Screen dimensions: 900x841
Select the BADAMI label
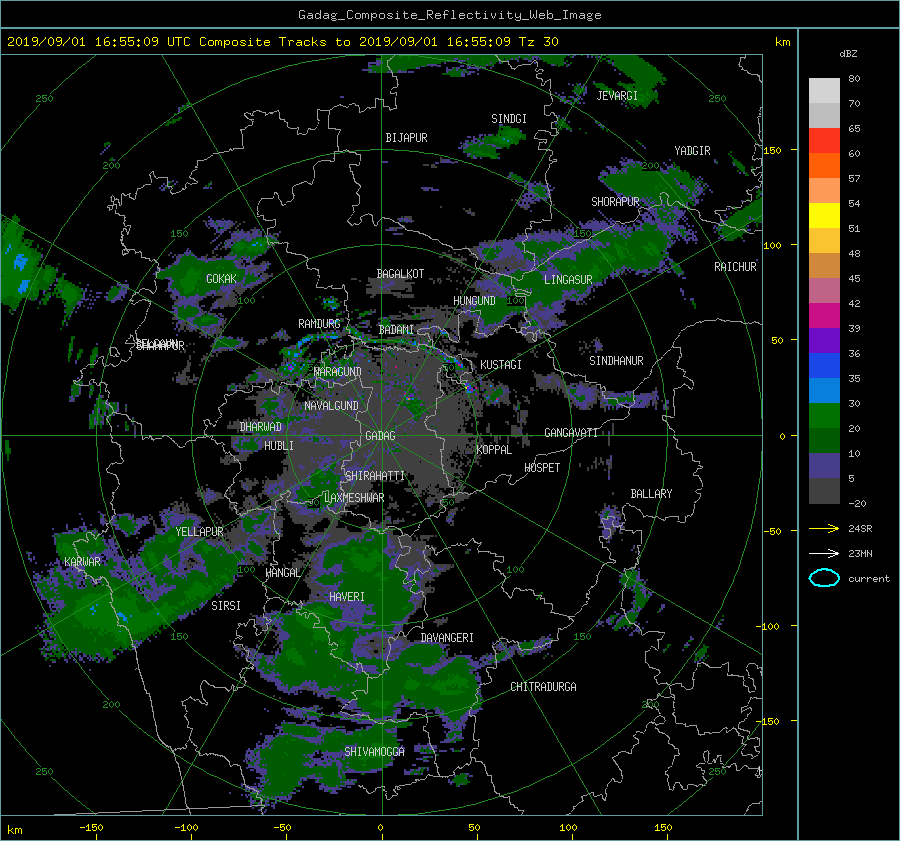(396, 330)
